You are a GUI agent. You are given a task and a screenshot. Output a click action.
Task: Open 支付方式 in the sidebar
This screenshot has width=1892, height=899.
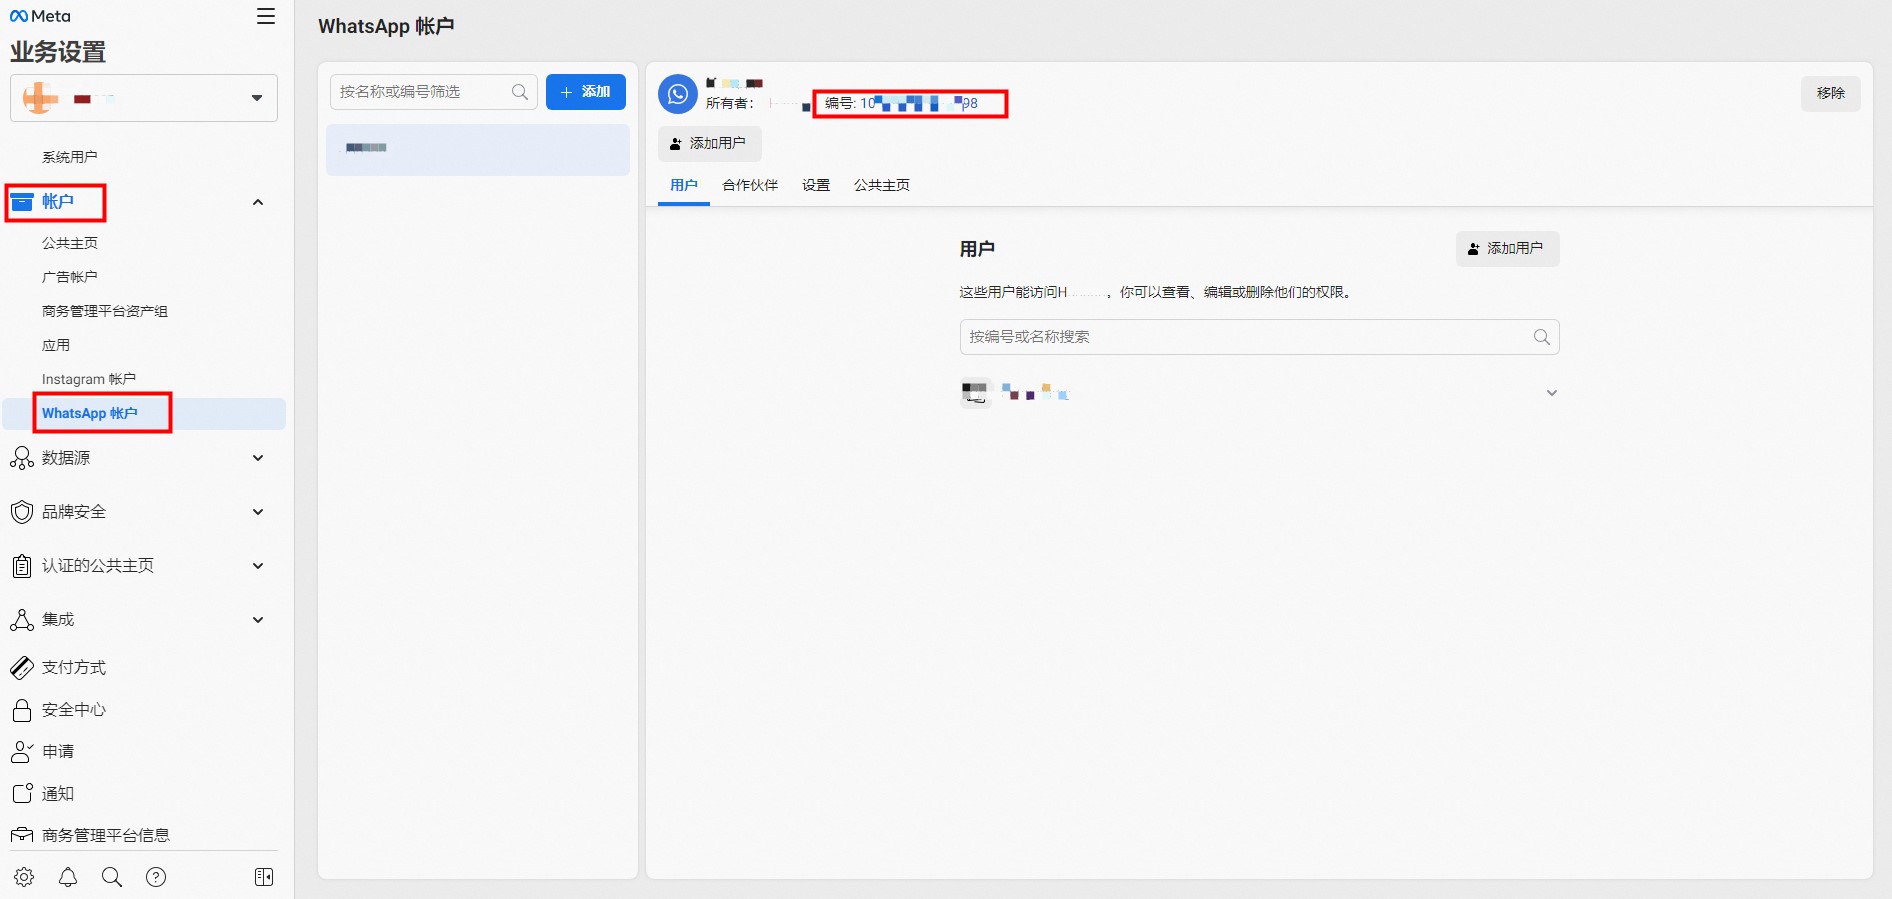pos(73,668)
